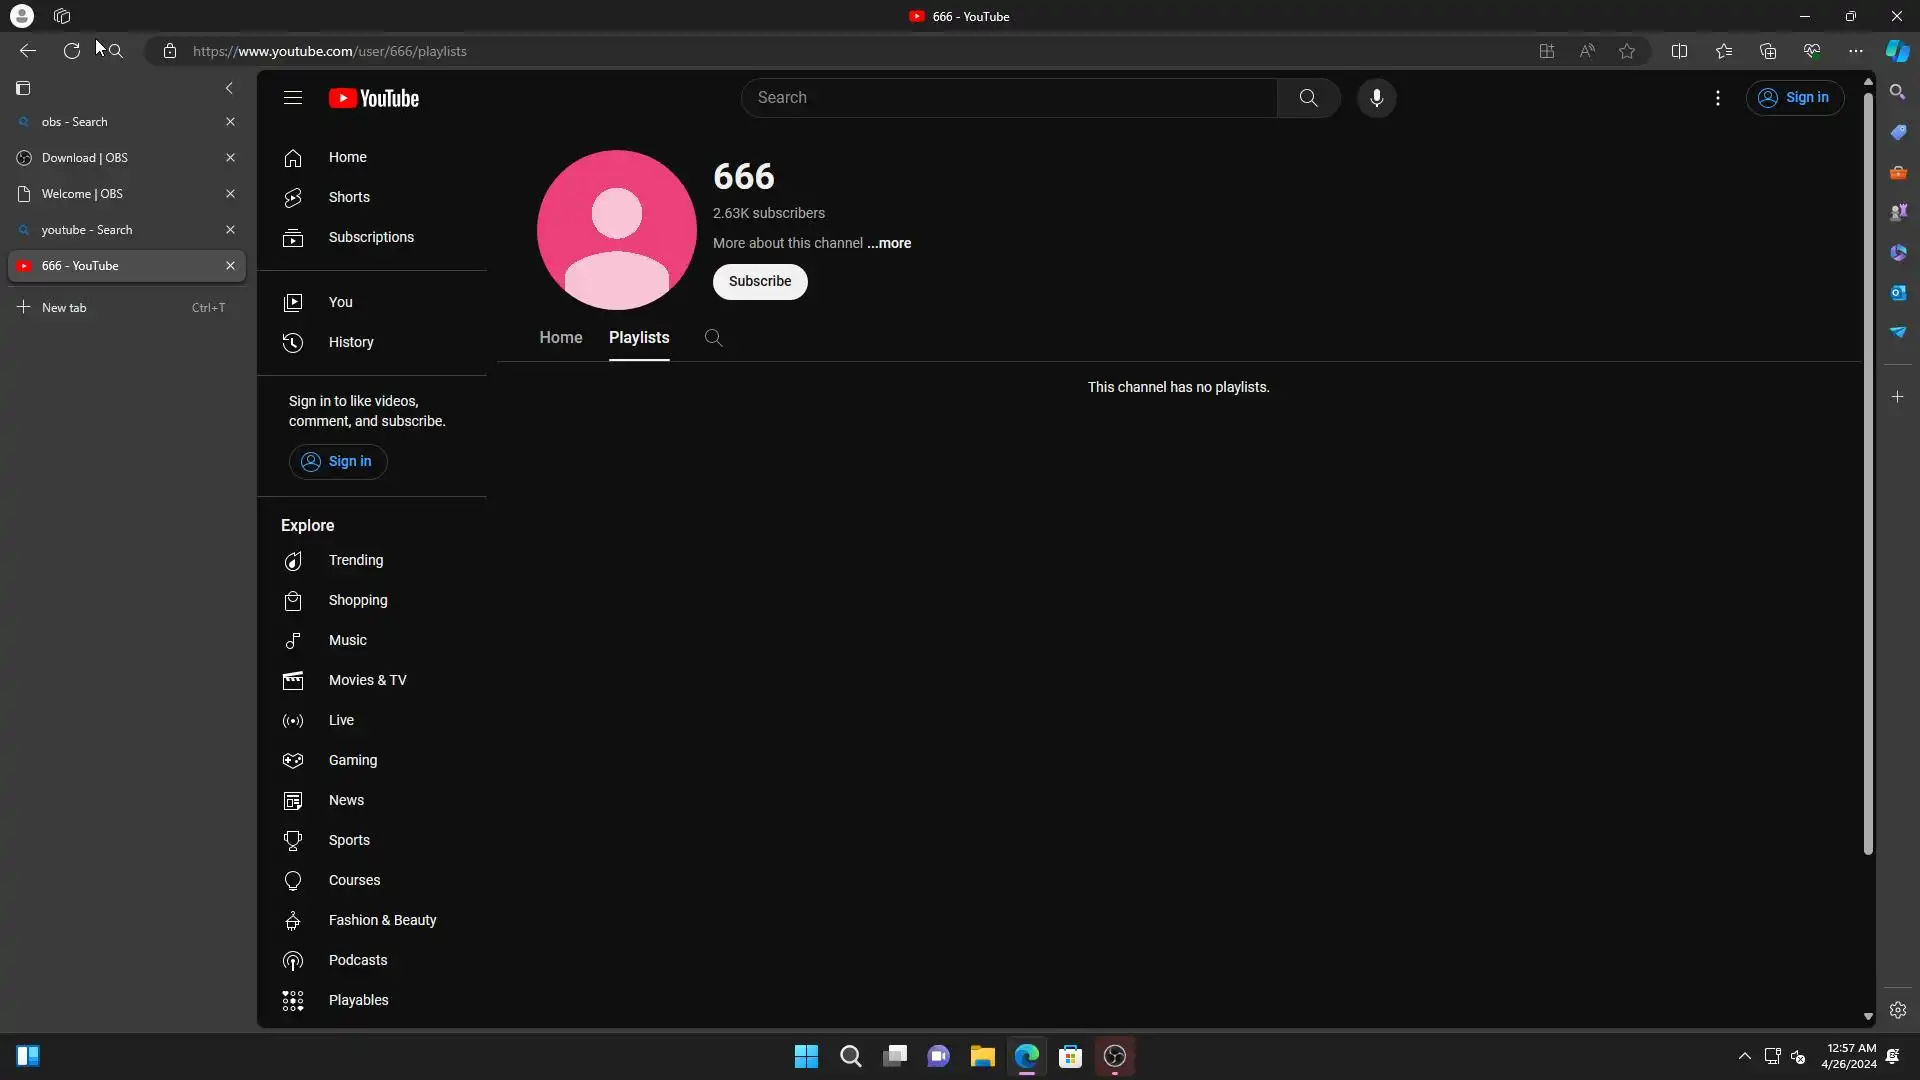
Task: Expand channel description with ...more
Action: click(889, 243)
